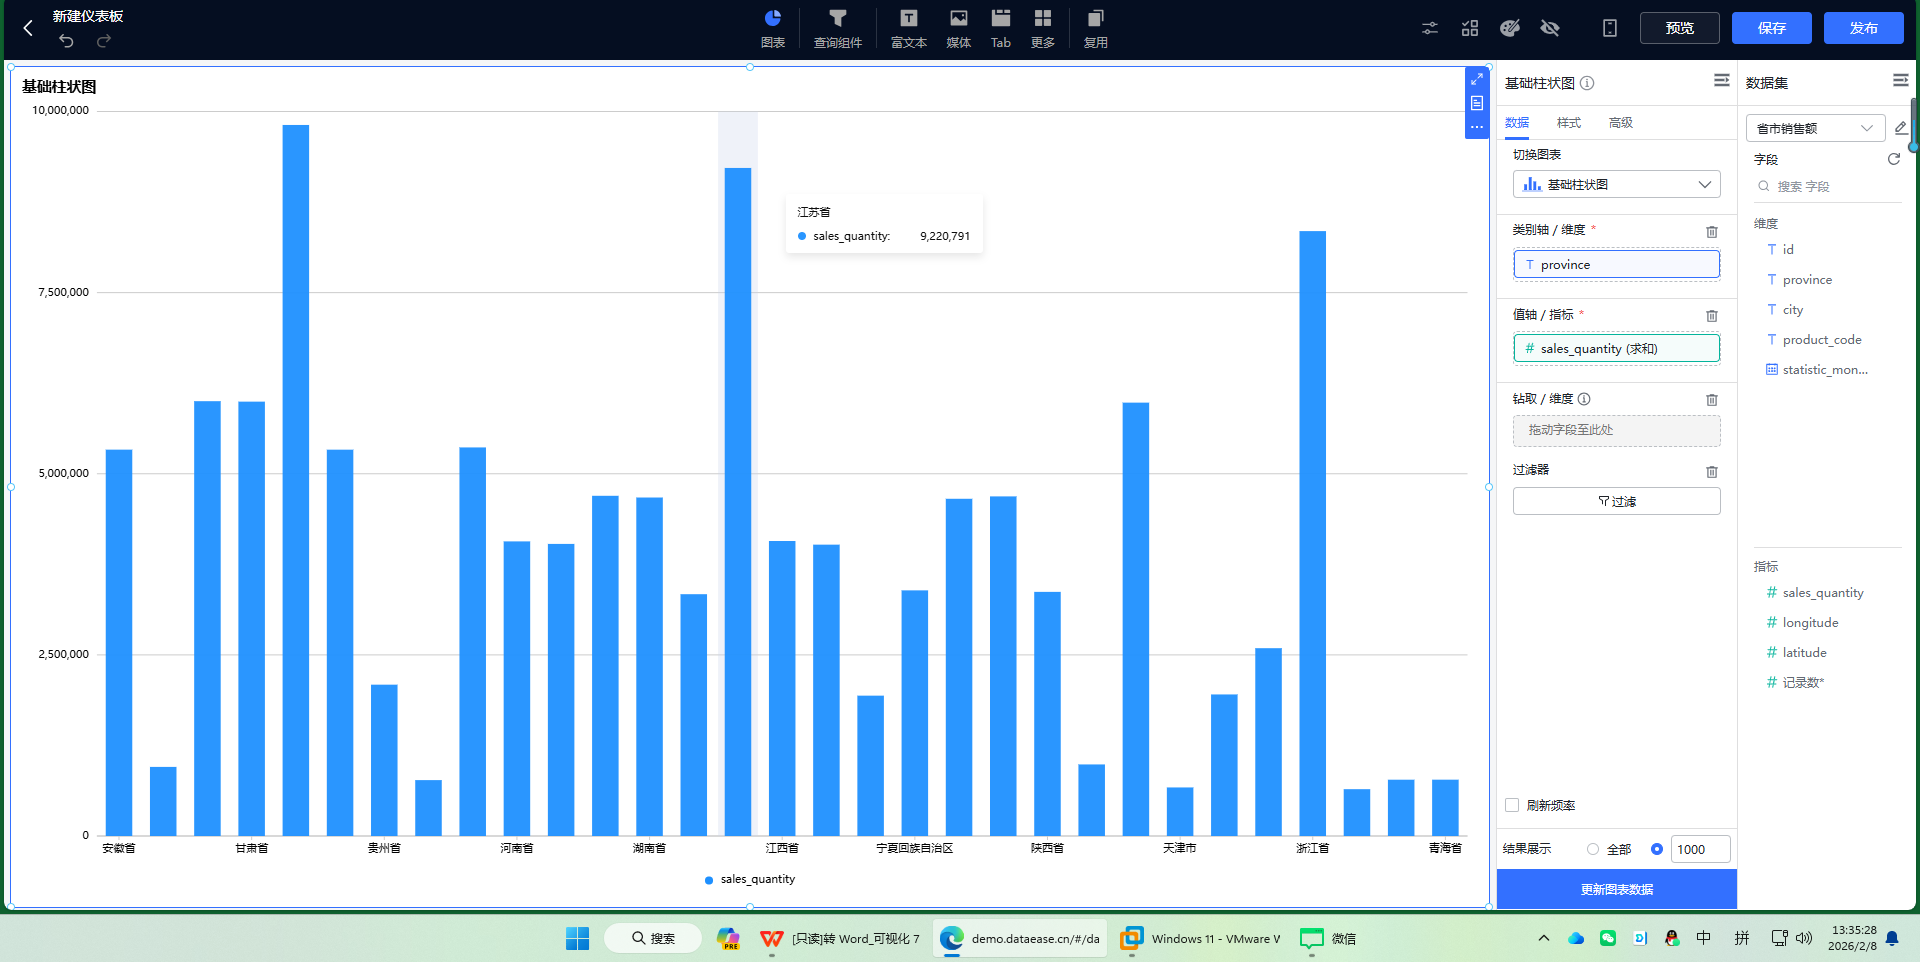1920x962 pixels.
Task: Click the 复用 reuse tool
Action: pos(1096,28)
